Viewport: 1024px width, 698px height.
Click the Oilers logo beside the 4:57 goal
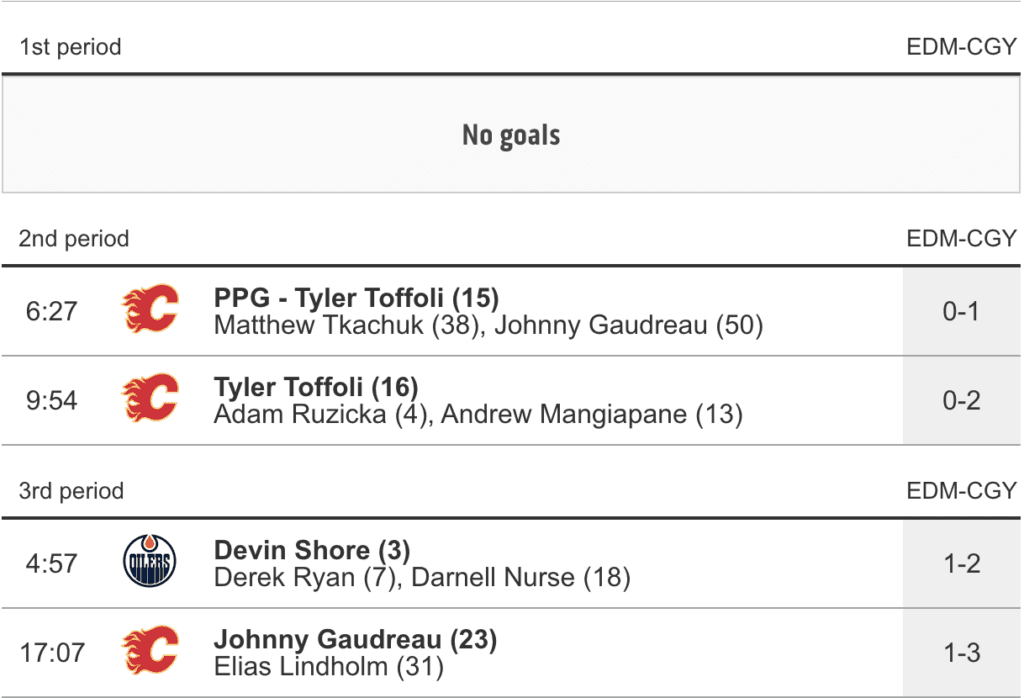pyautogui.click(x=150, y=561)
